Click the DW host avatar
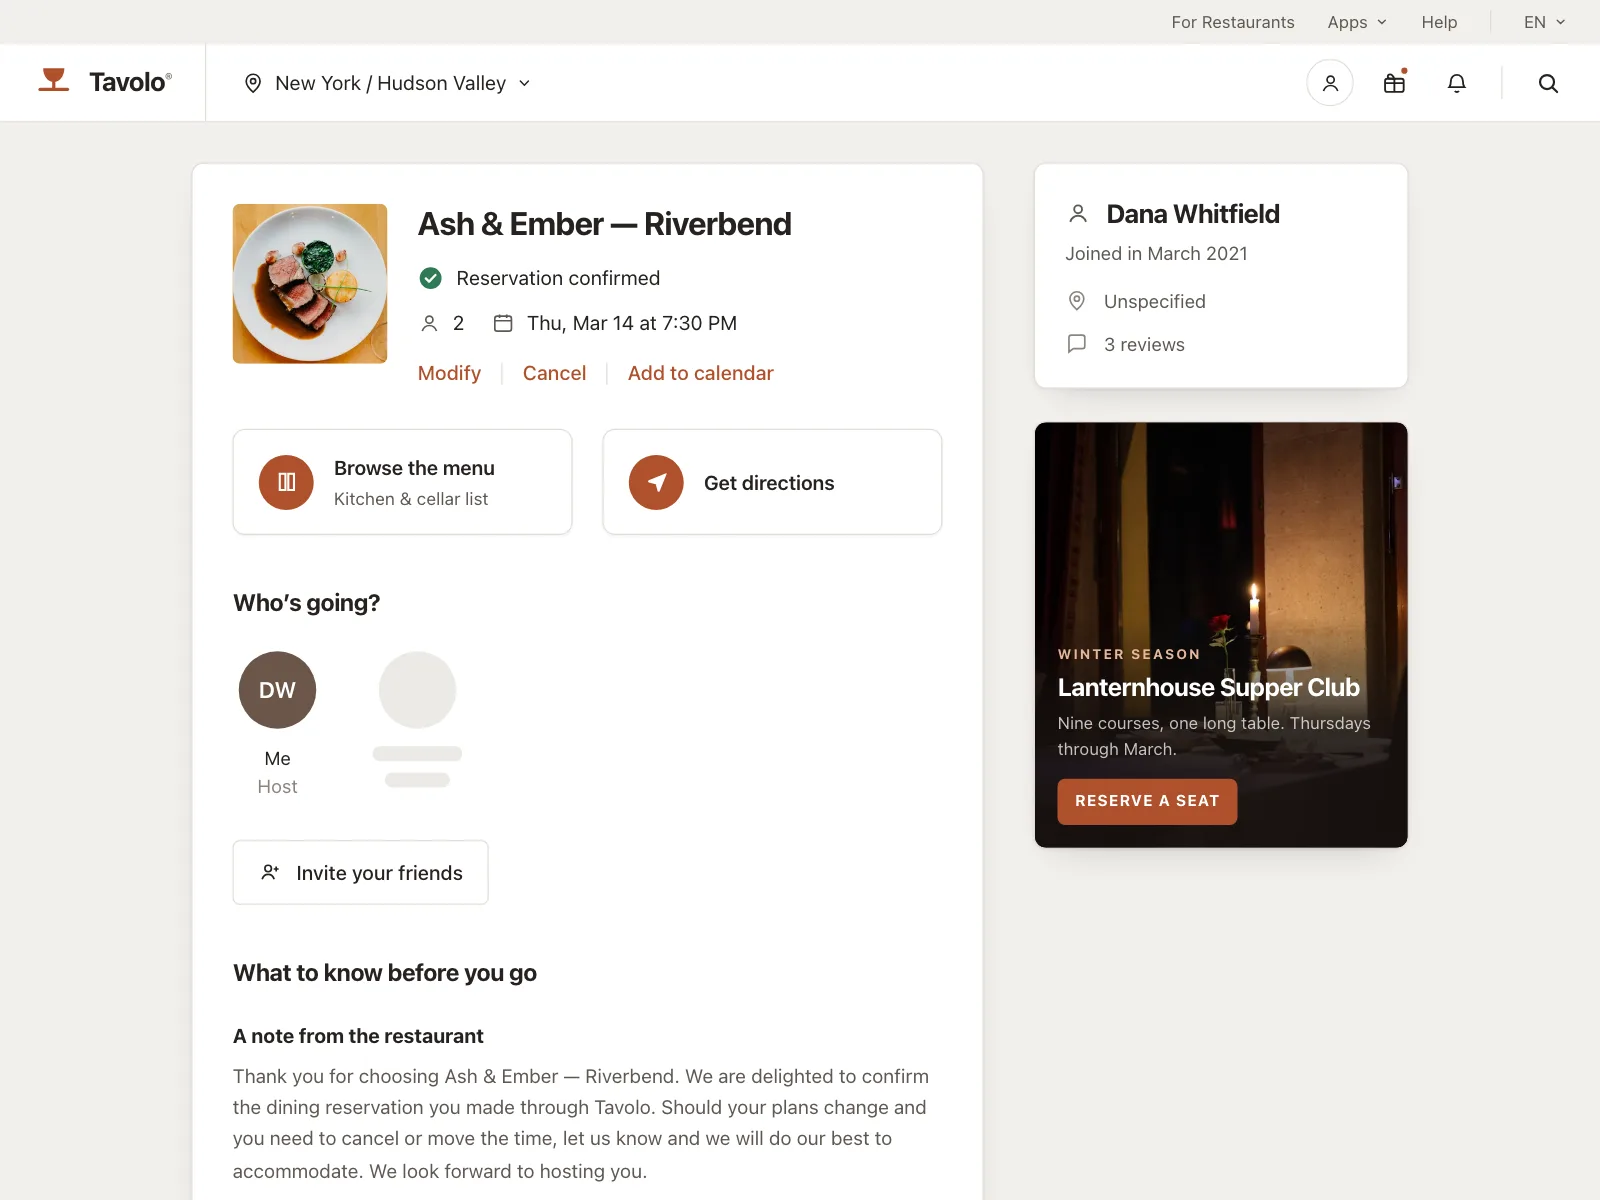 click(x=277, y=690)
